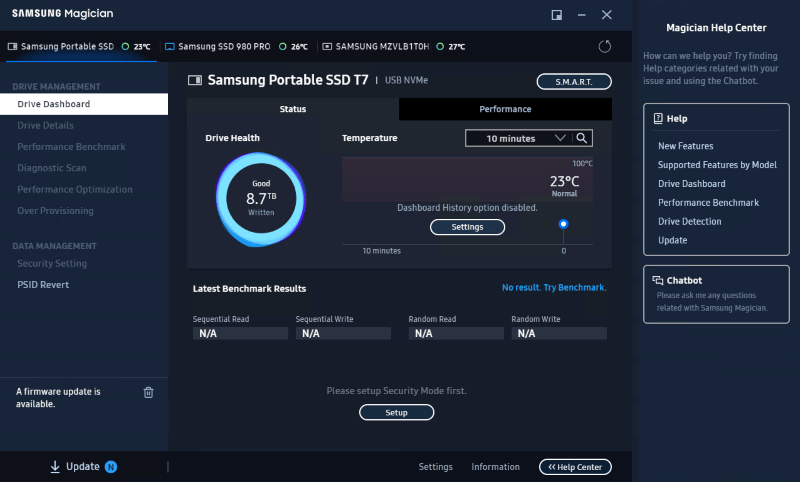Click the Help Center toggle button
Screen dimensions: 800x482
point(575,467)
